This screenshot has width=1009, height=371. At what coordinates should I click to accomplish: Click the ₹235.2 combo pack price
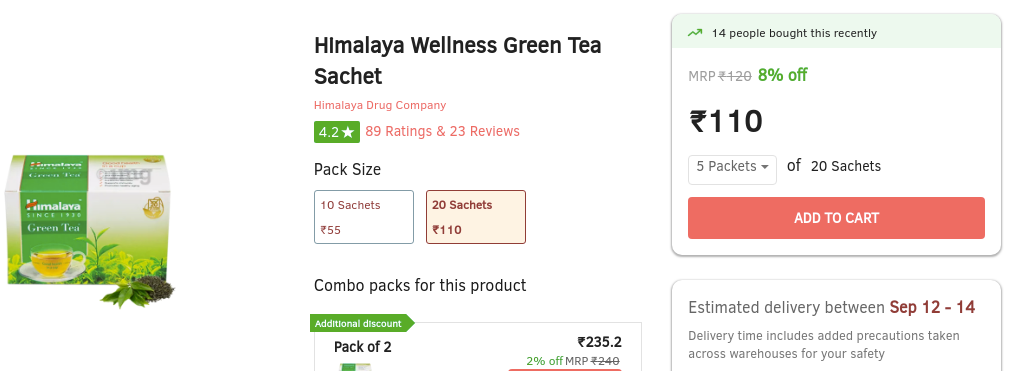point(600,342)
